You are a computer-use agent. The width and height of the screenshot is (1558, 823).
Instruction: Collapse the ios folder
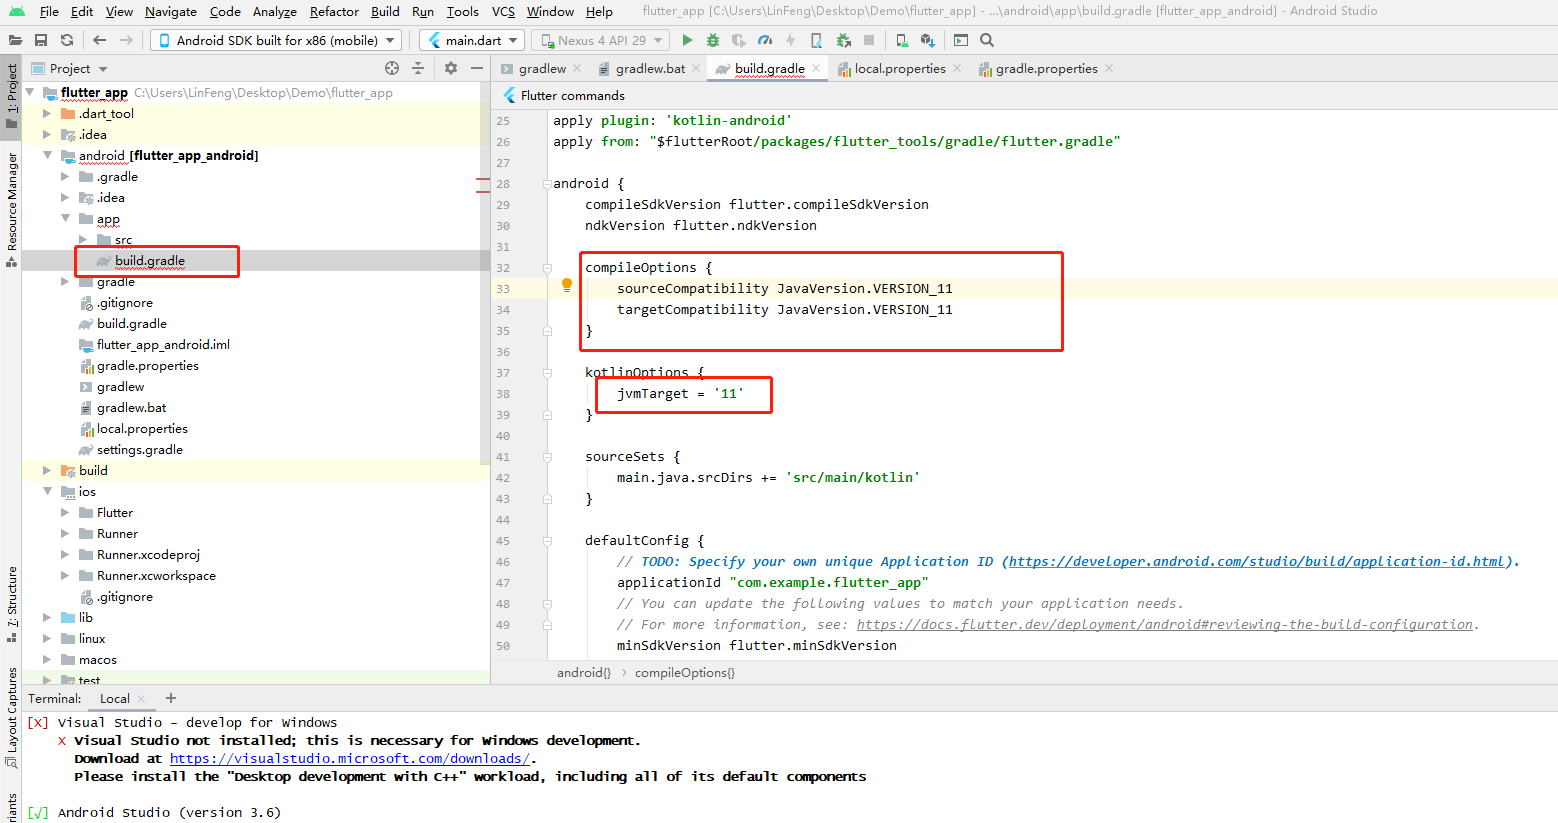coord(47,491)
